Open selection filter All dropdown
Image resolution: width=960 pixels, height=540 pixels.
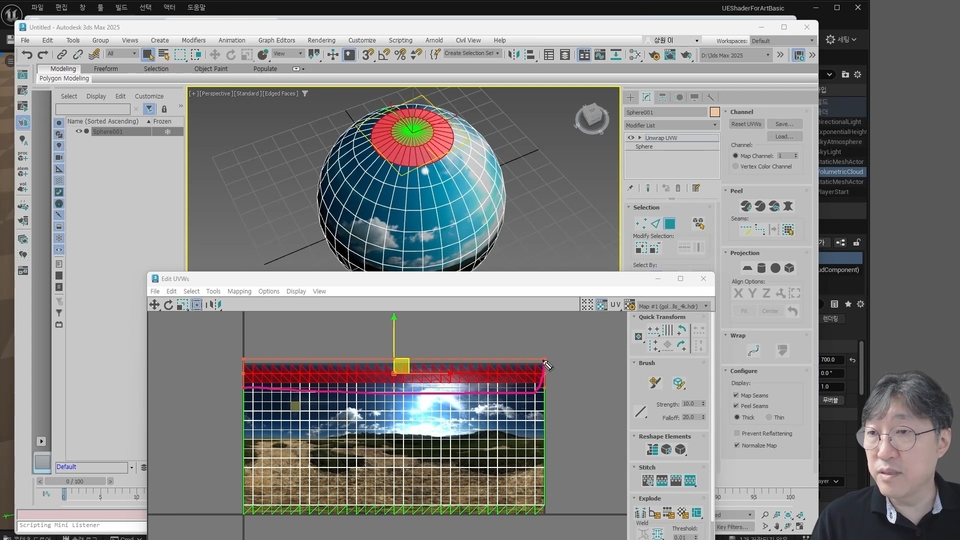pos(121,54)
